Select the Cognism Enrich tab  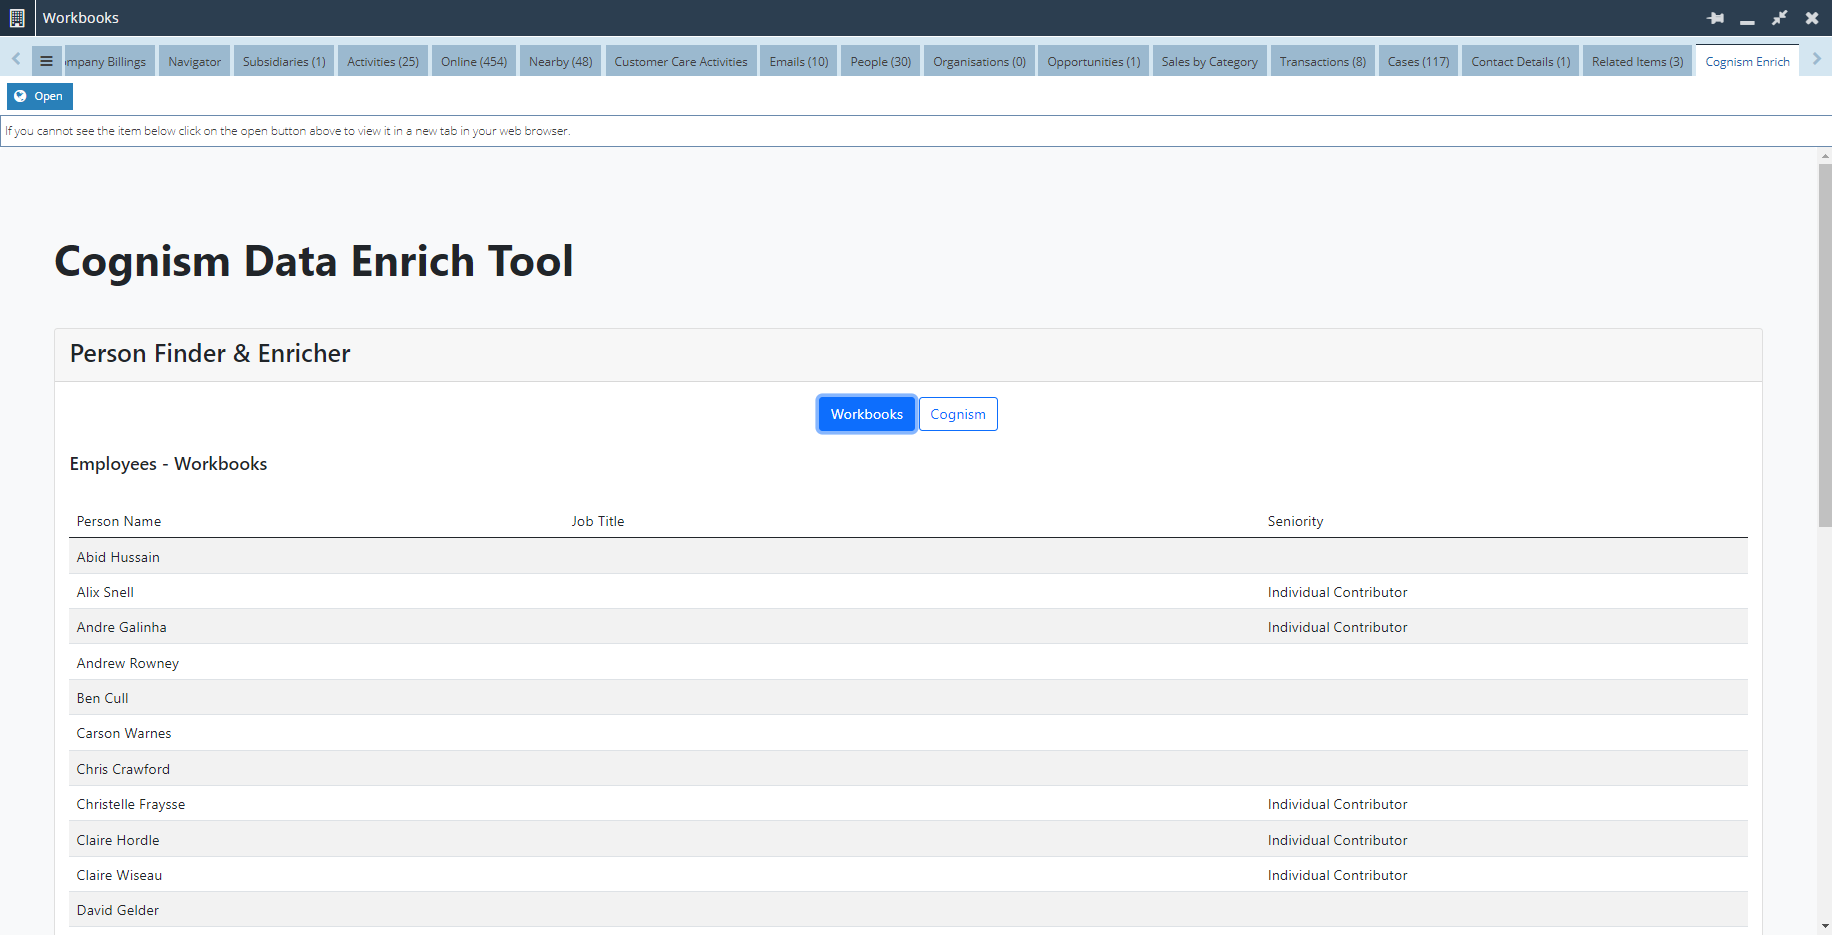[x=1747, y=61]
